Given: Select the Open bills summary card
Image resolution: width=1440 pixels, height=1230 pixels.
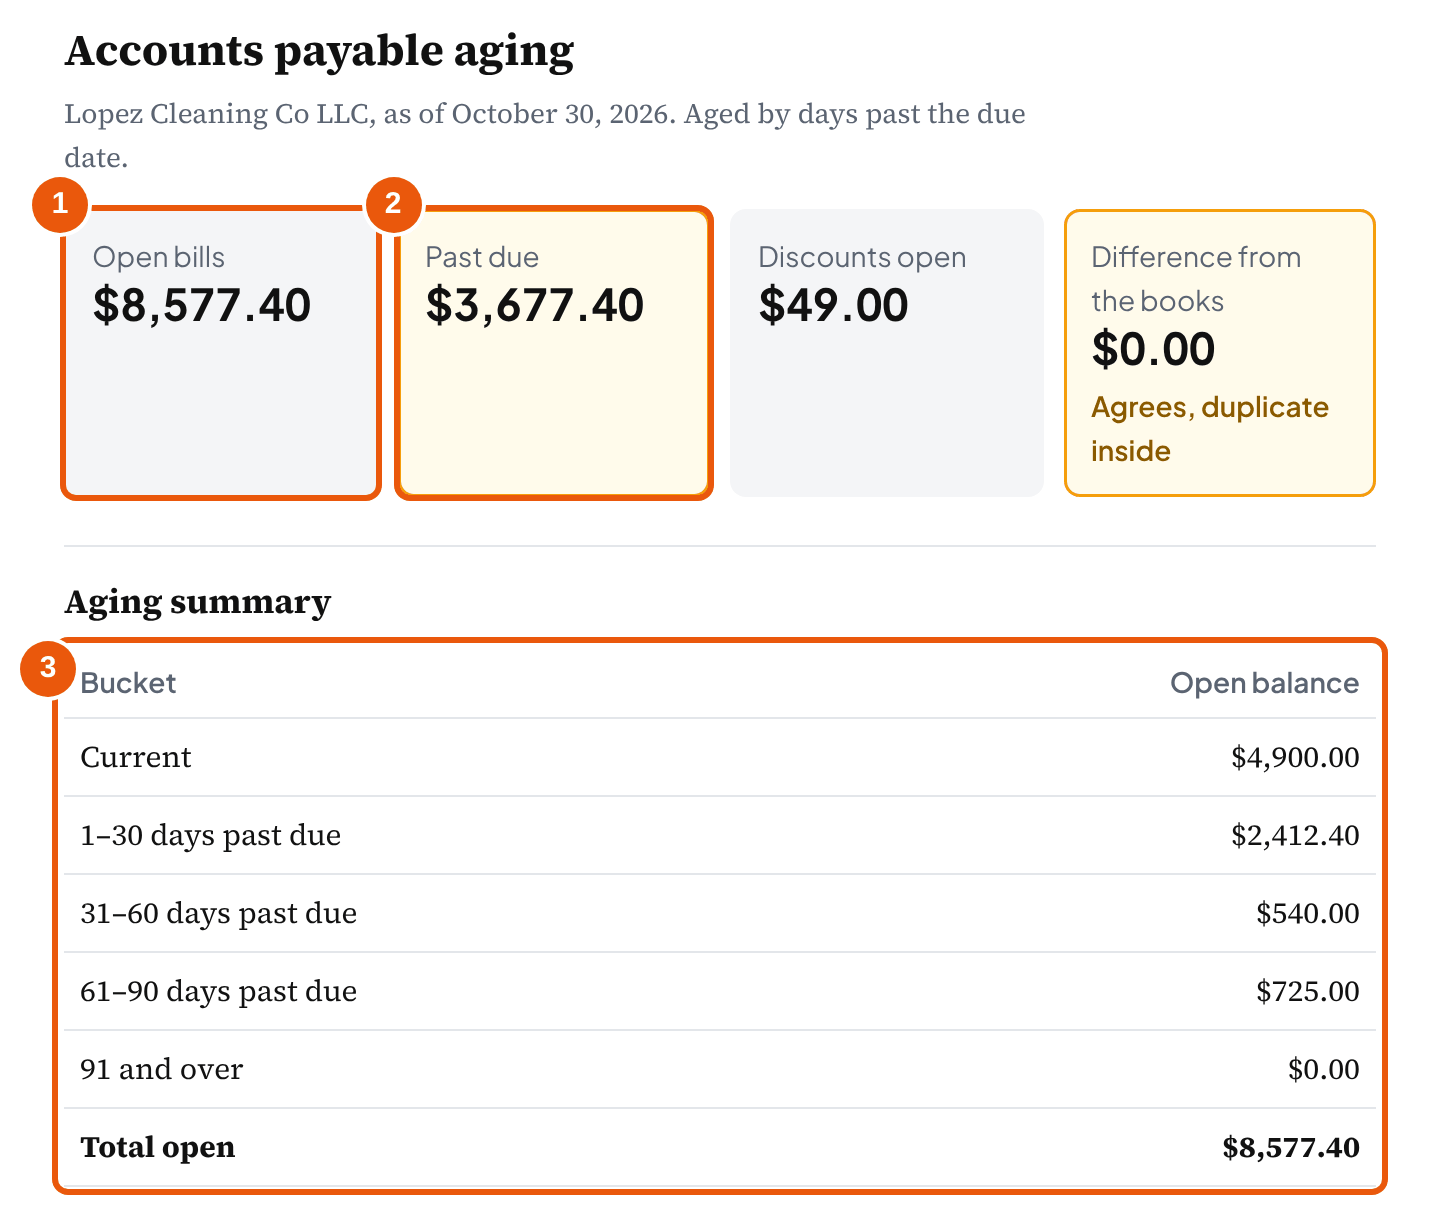Looking at the screenshot, I should (221, 353).
